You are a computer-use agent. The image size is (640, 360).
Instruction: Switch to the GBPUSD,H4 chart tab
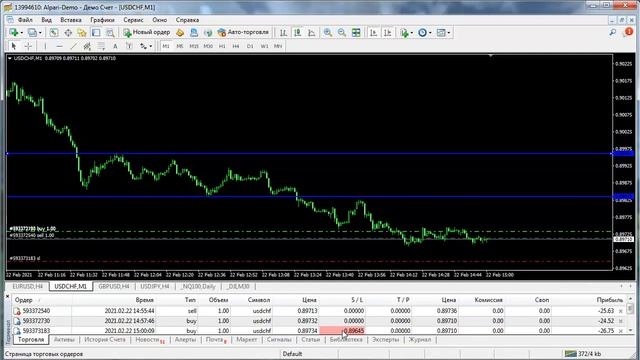pyautogui.click(x=114, y=286)
